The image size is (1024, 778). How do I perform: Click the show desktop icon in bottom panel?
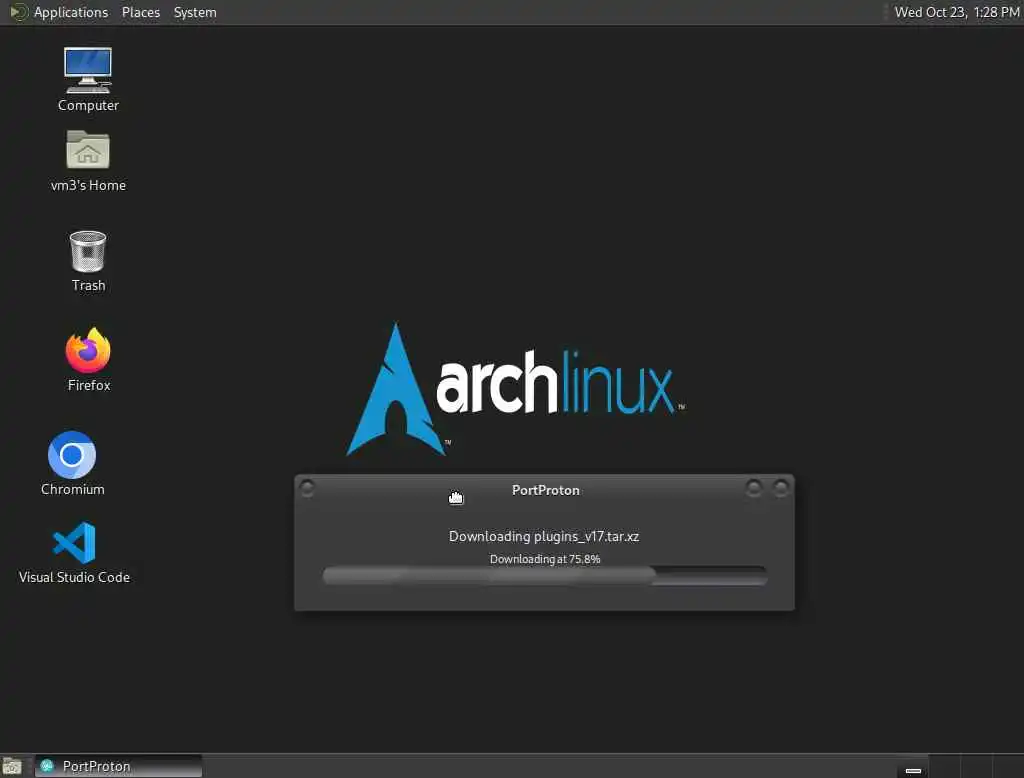pyautogui.click(x=12, y=766)
